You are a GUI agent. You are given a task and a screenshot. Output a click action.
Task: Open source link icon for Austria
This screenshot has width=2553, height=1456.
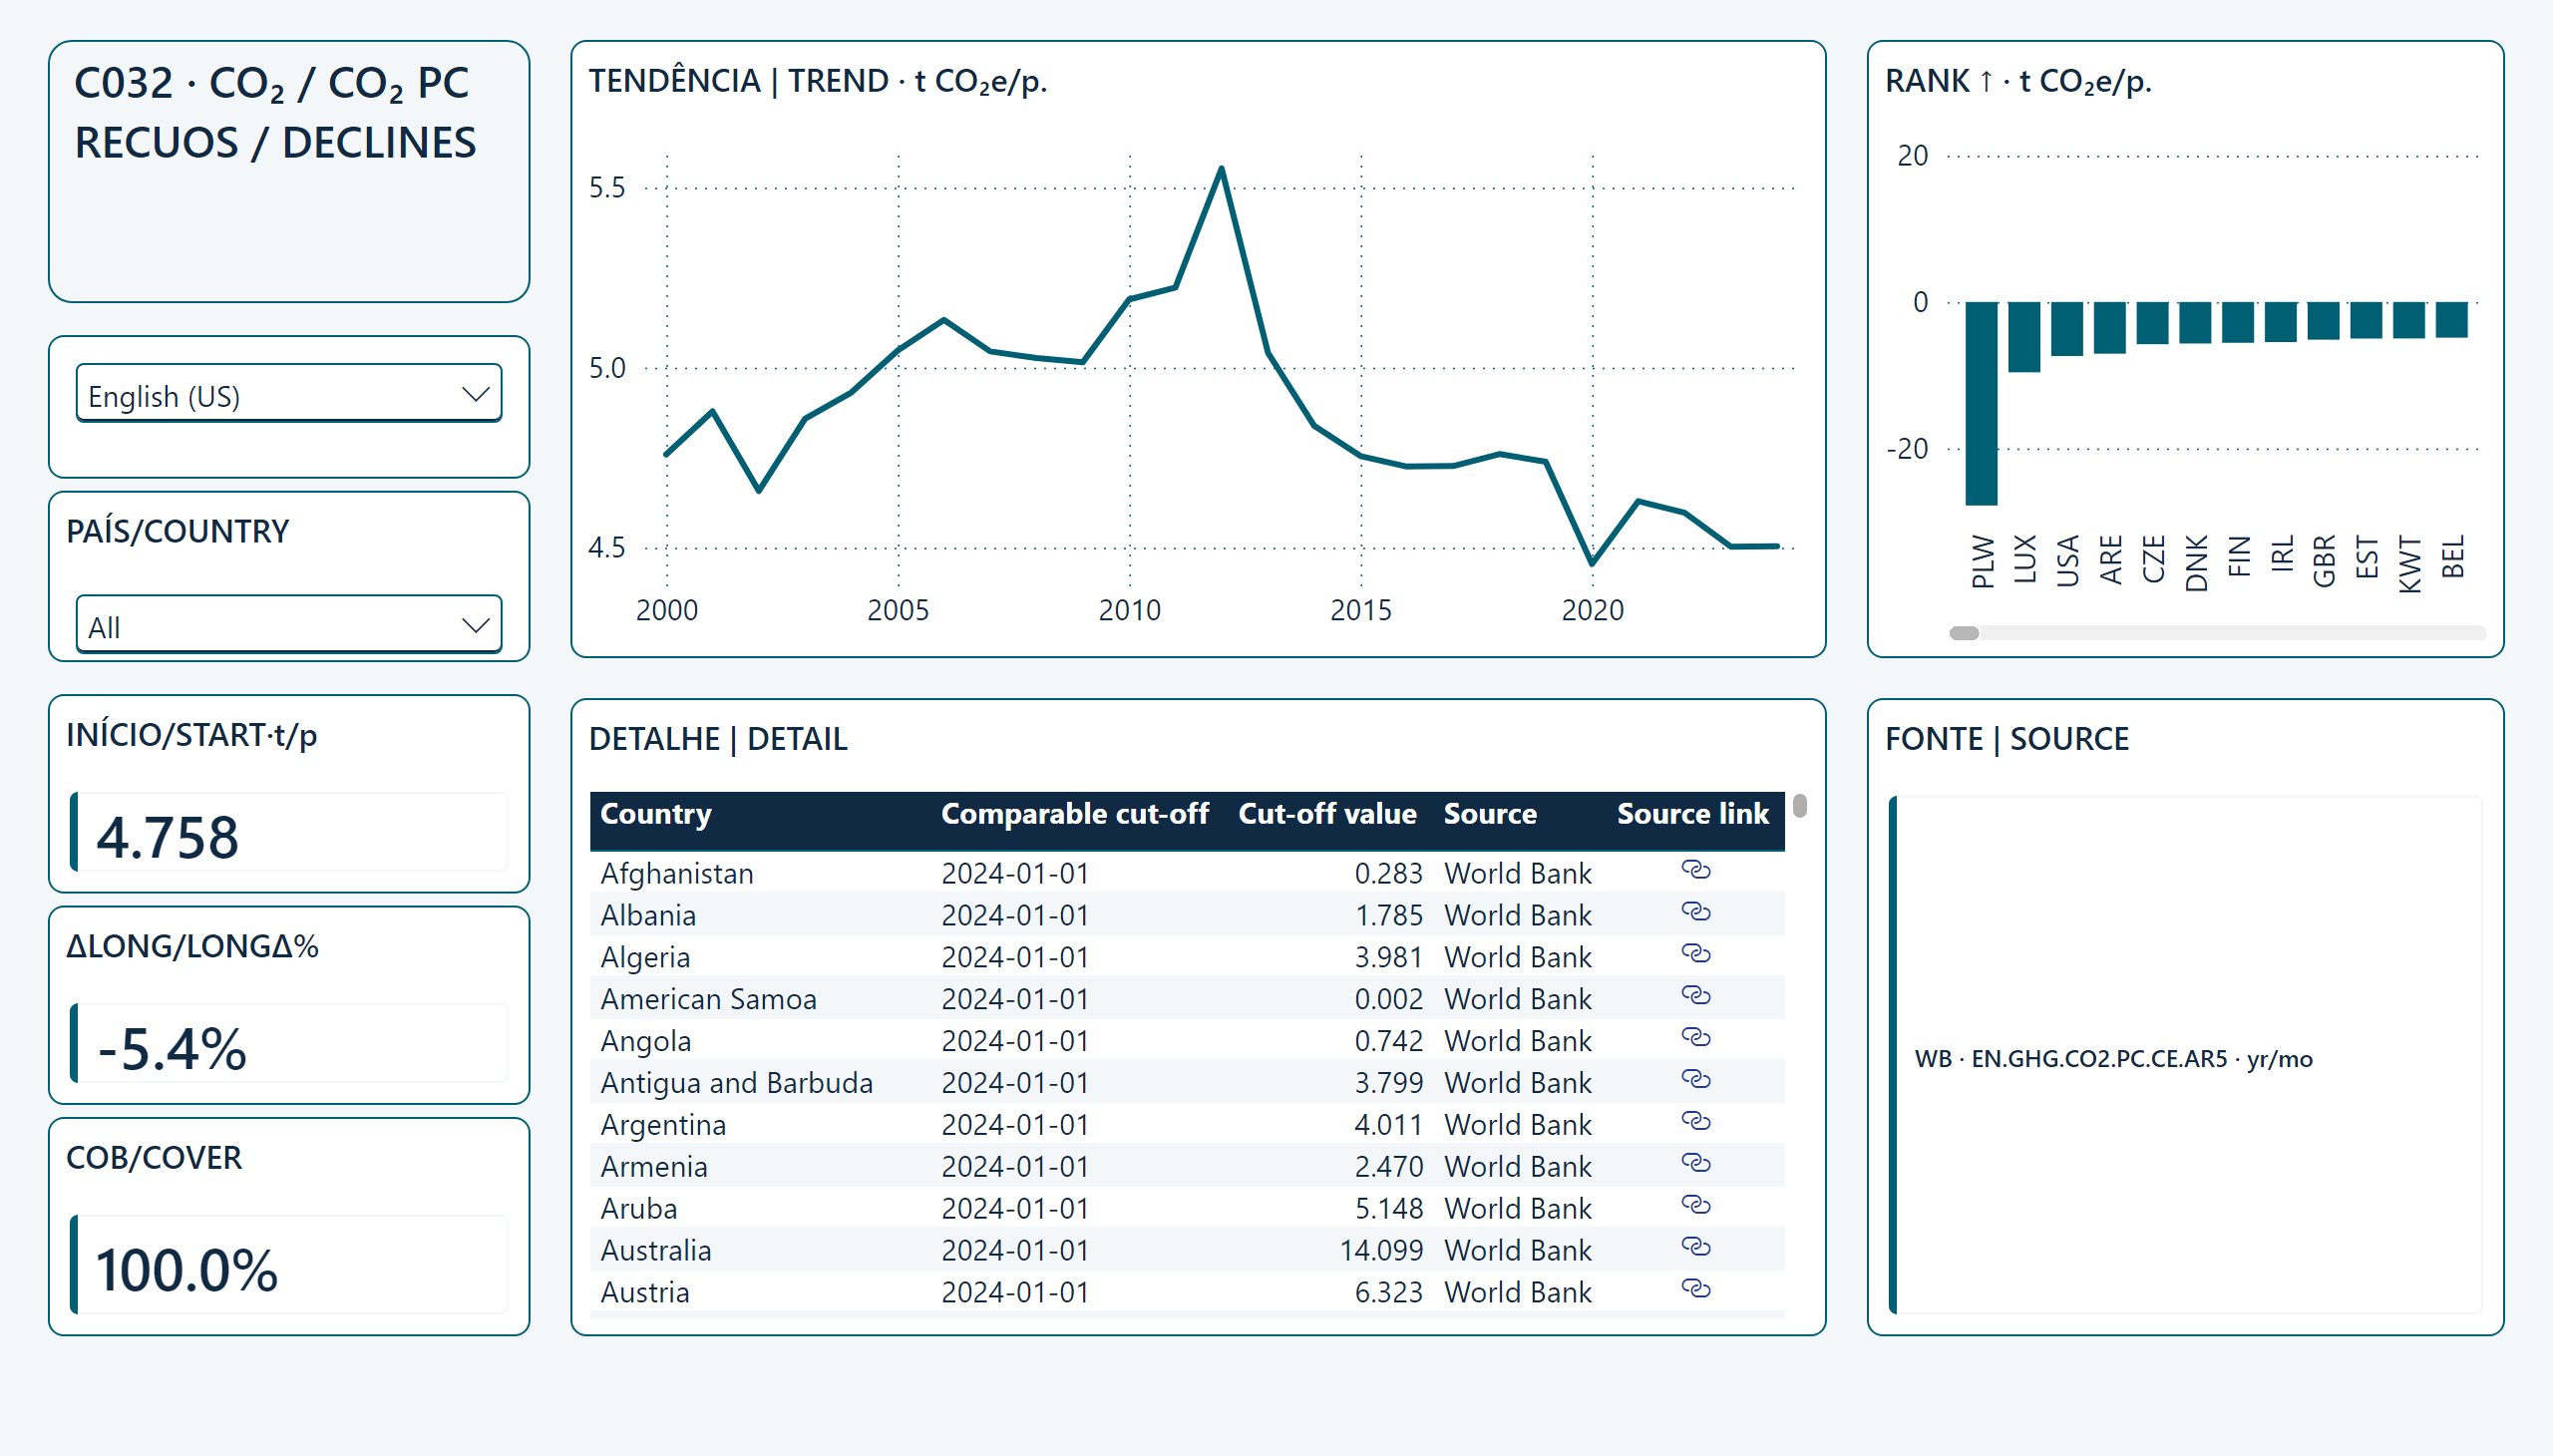tap(1695, 1290)
